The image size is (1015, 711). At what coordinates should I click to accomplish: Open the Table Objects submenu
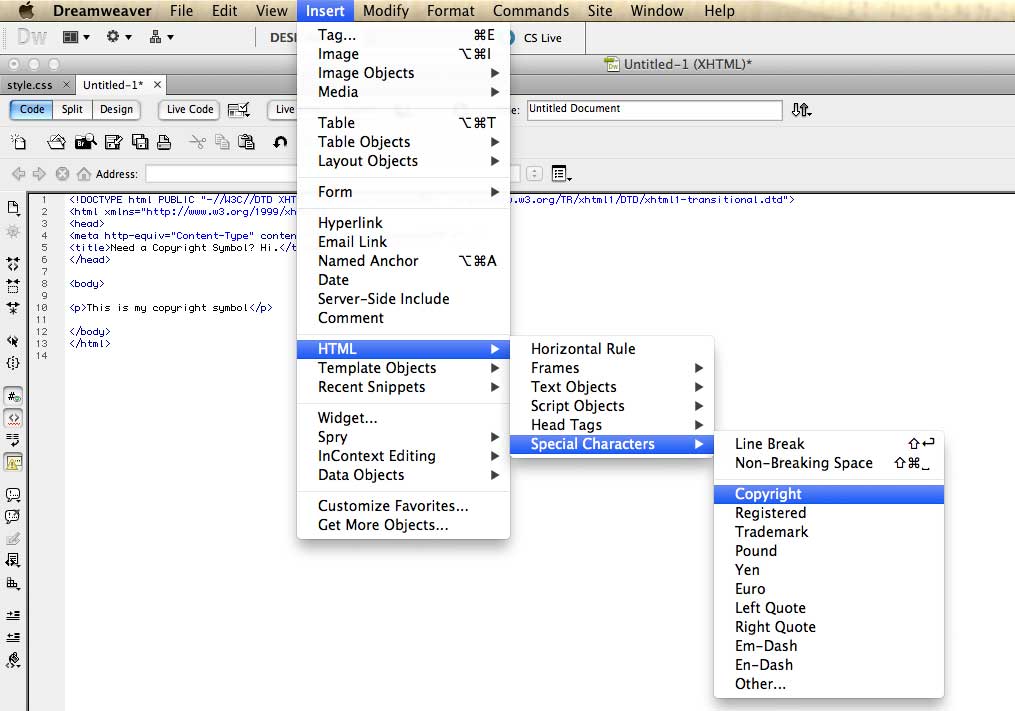[403, 142]
